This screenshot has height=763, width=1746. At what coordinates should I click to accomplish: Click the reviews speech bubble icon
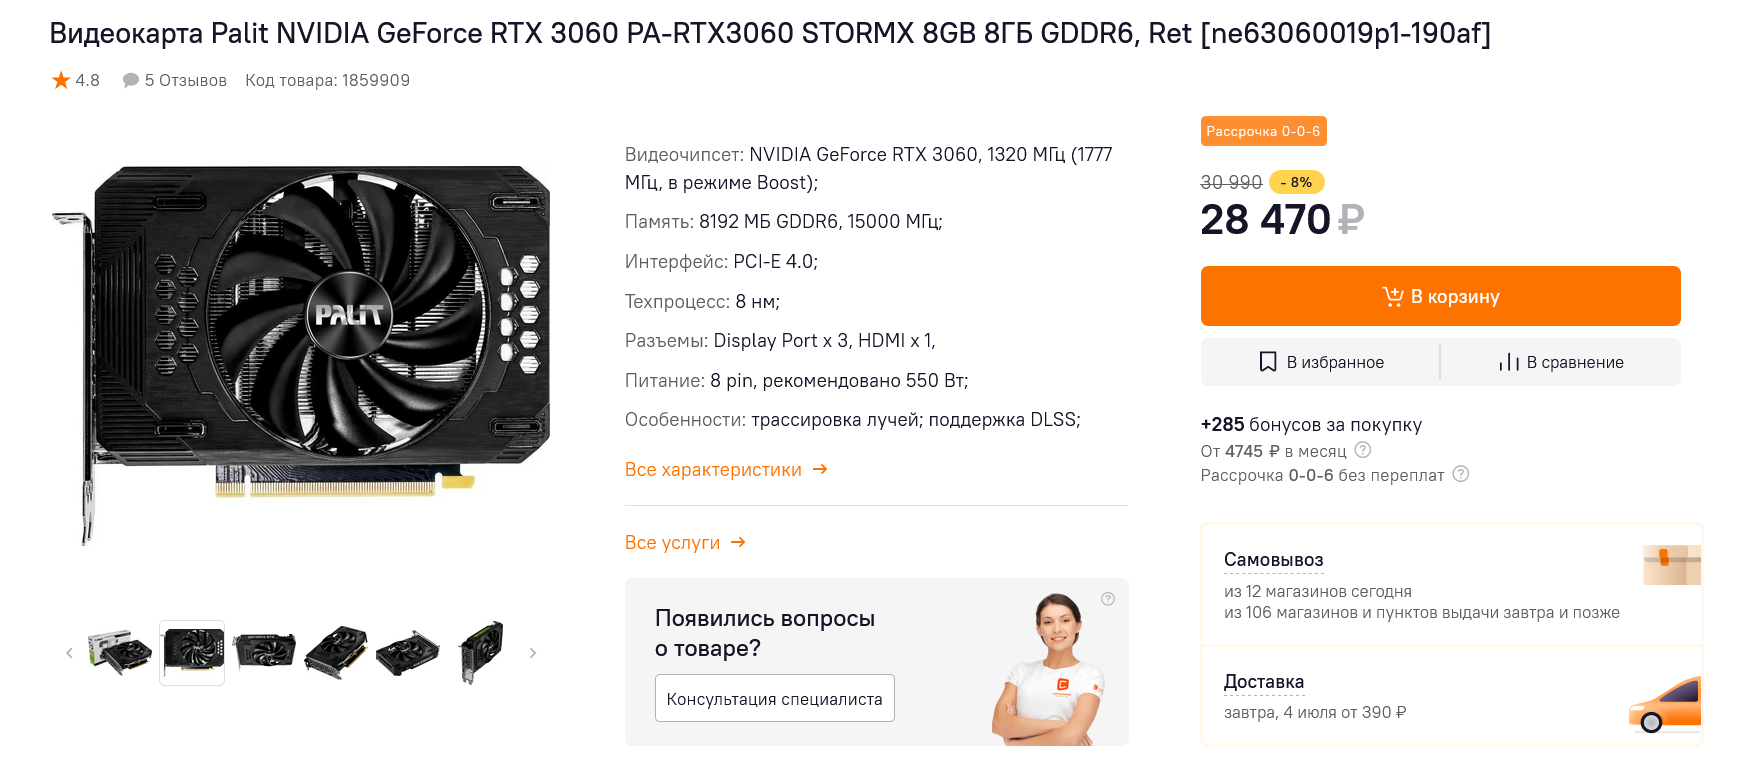point(130,80)
